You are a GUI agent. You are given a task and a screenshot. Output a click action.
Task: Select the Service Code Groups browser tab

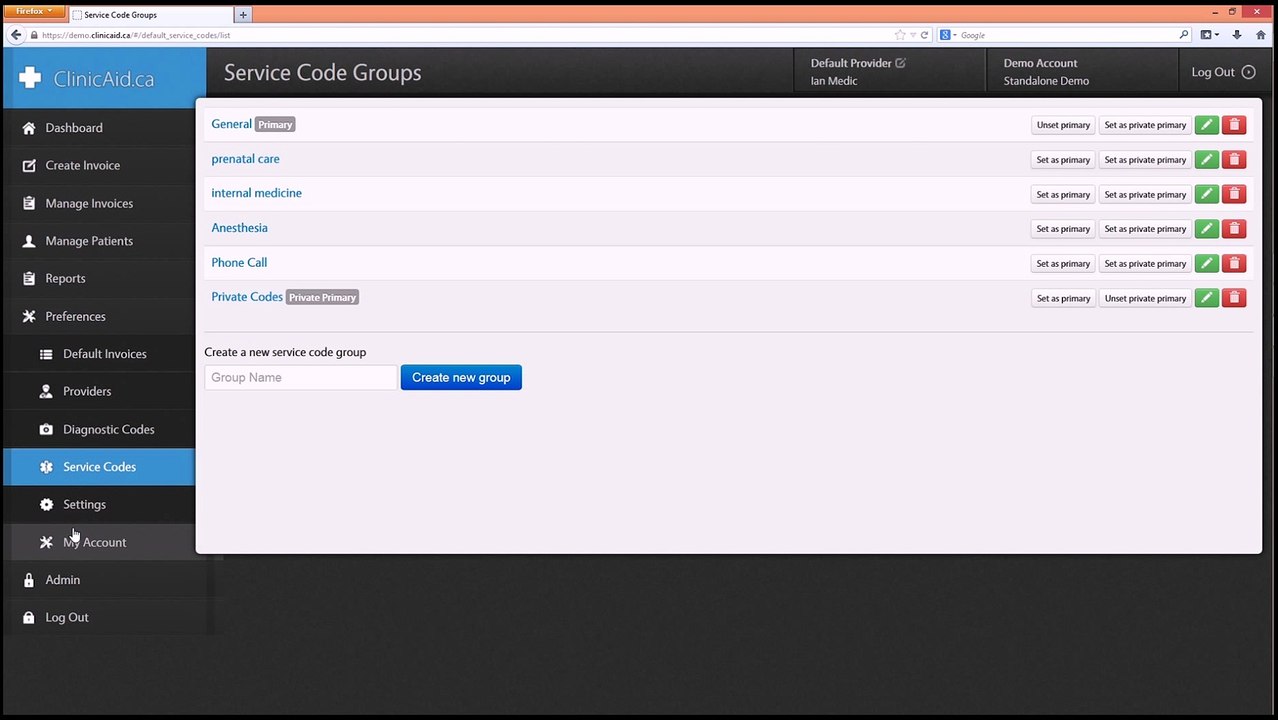point(150,15)
